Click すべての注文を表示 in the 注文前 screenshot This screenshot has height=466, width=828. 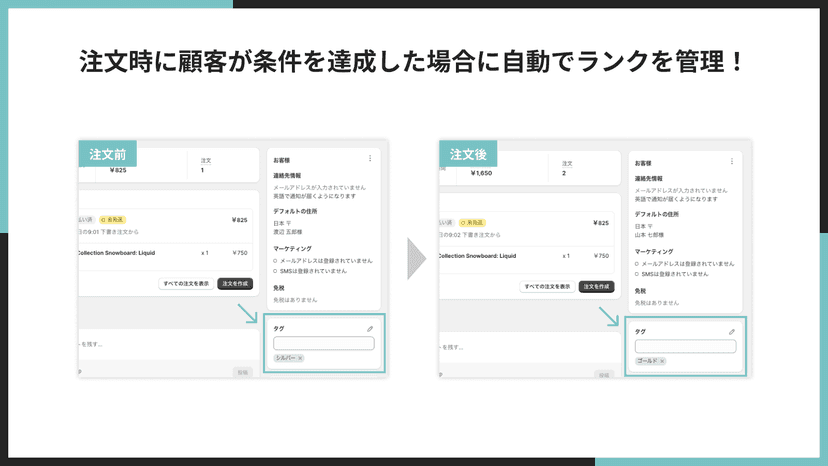pos(186,284)
